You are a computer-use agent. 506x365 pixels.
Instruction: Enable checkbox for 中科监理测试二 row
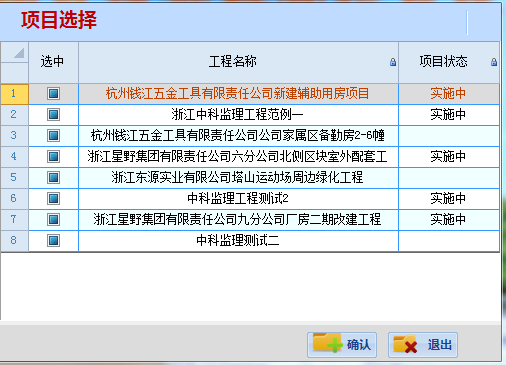53,240
